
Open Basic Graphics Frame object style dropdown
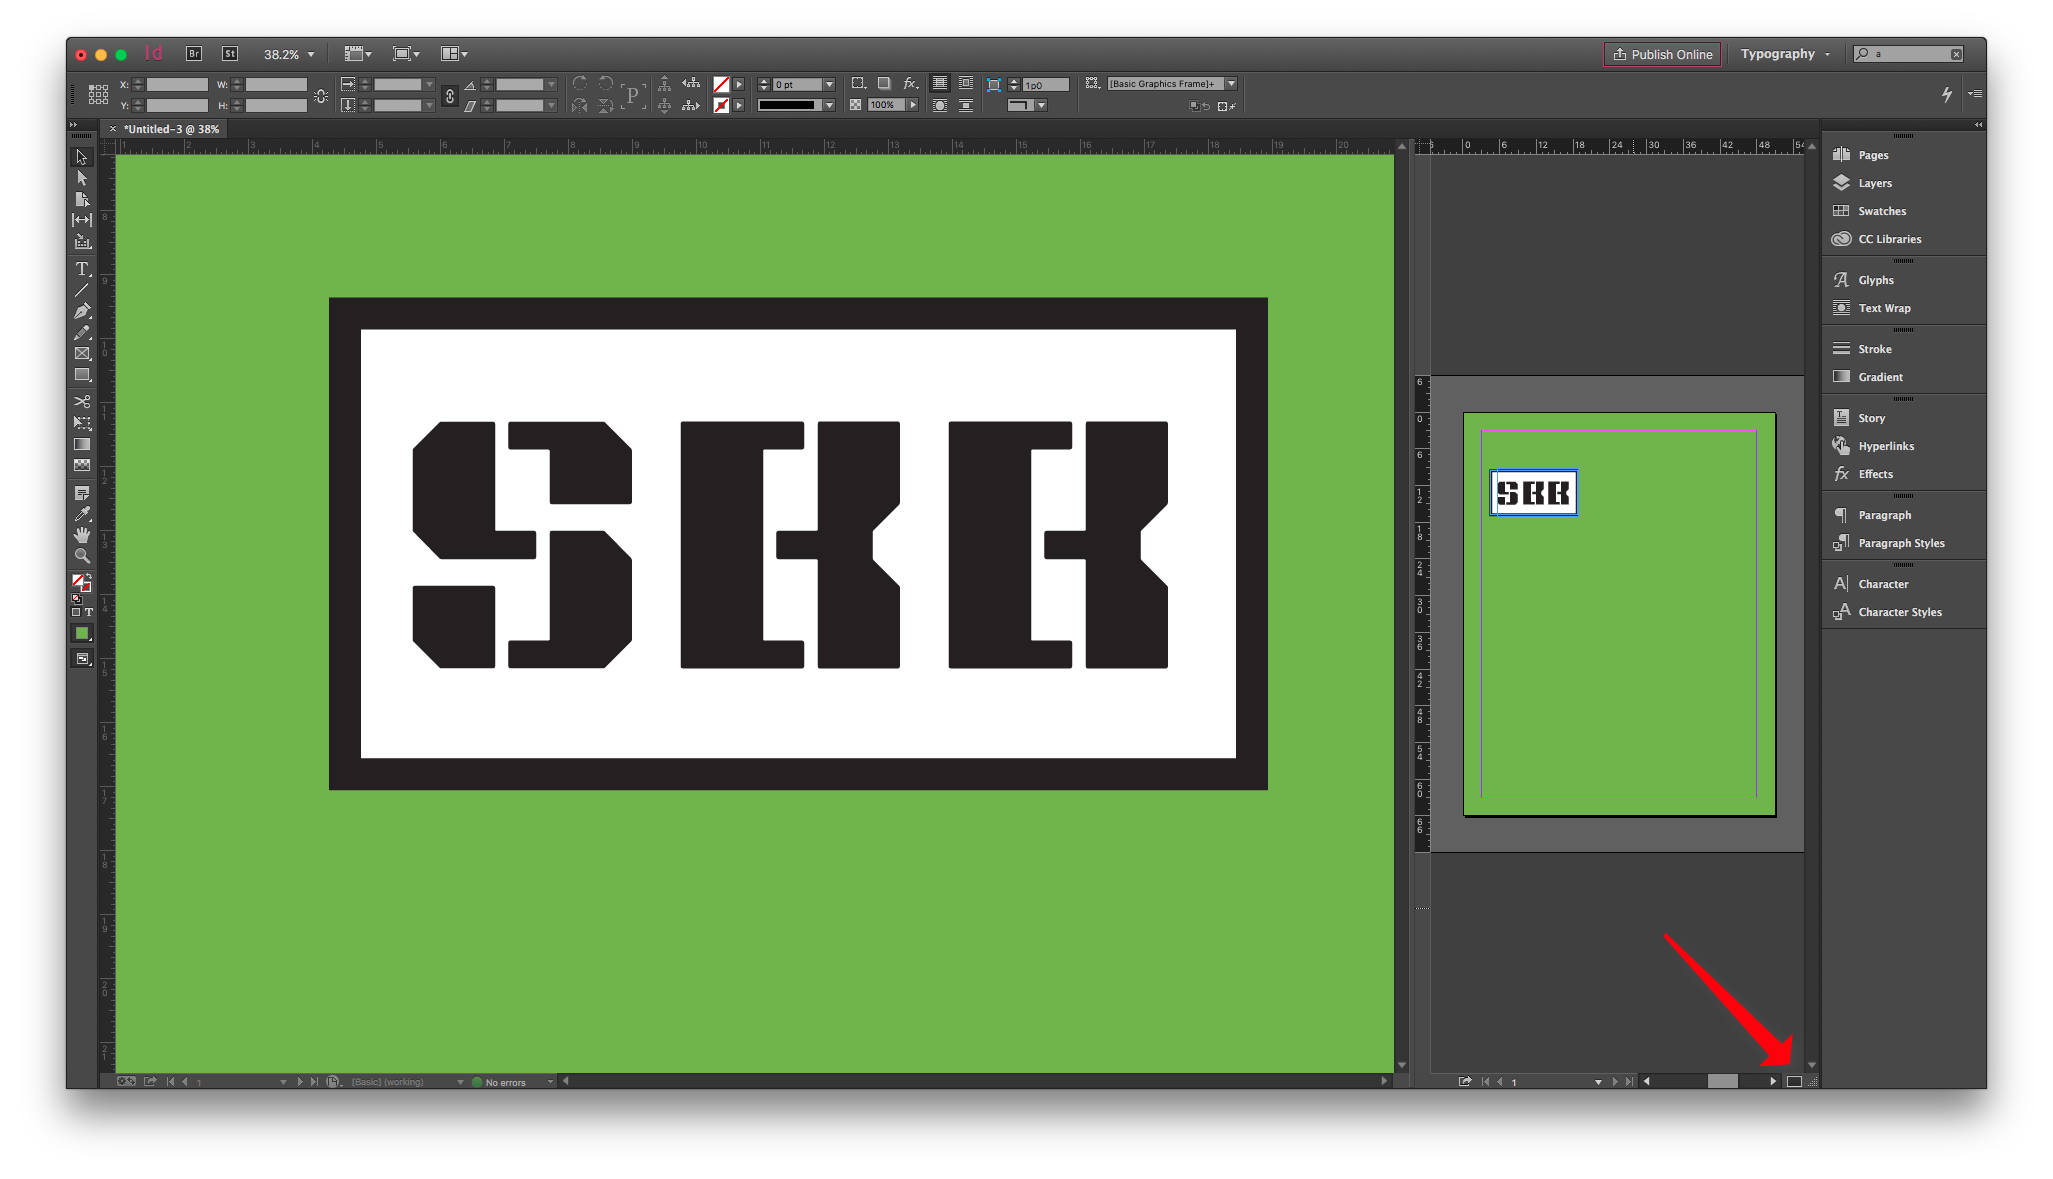[1231, 84]
